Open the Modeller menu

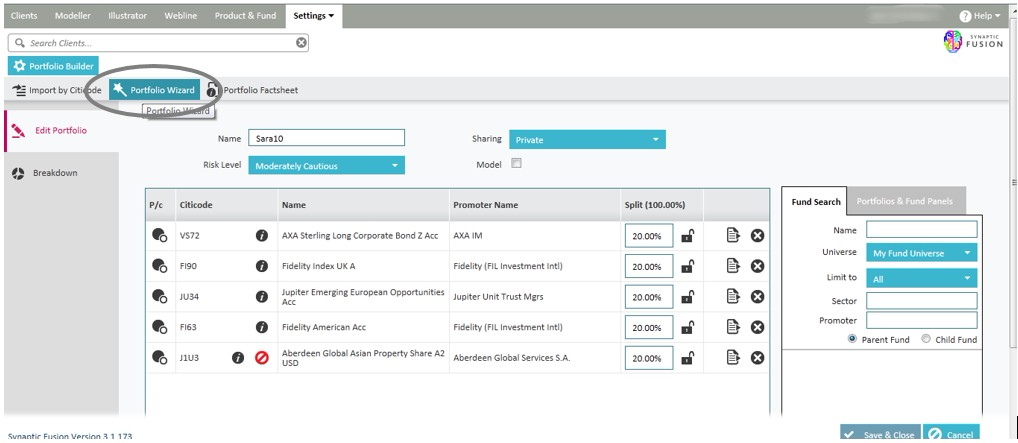click(71, 16)
